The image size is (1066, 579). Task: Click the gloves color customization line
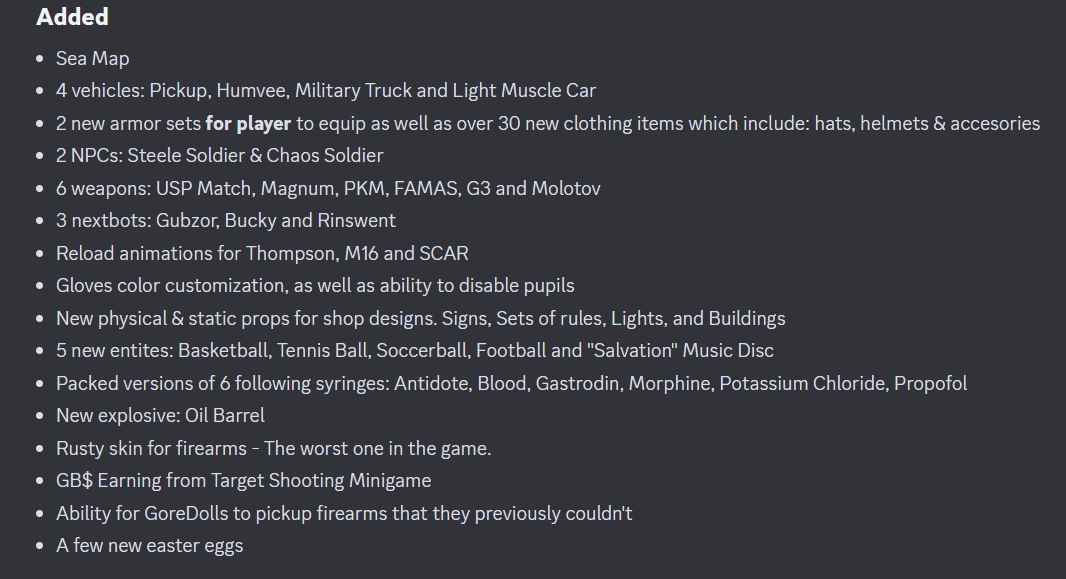click(315, 286)
